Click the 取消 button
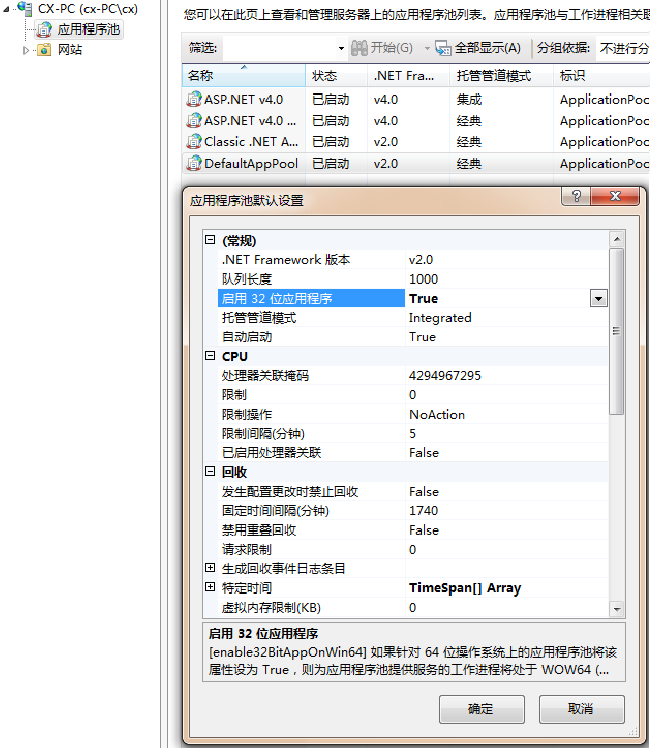This screenshot has width=650, height=748. coord(582,709)
